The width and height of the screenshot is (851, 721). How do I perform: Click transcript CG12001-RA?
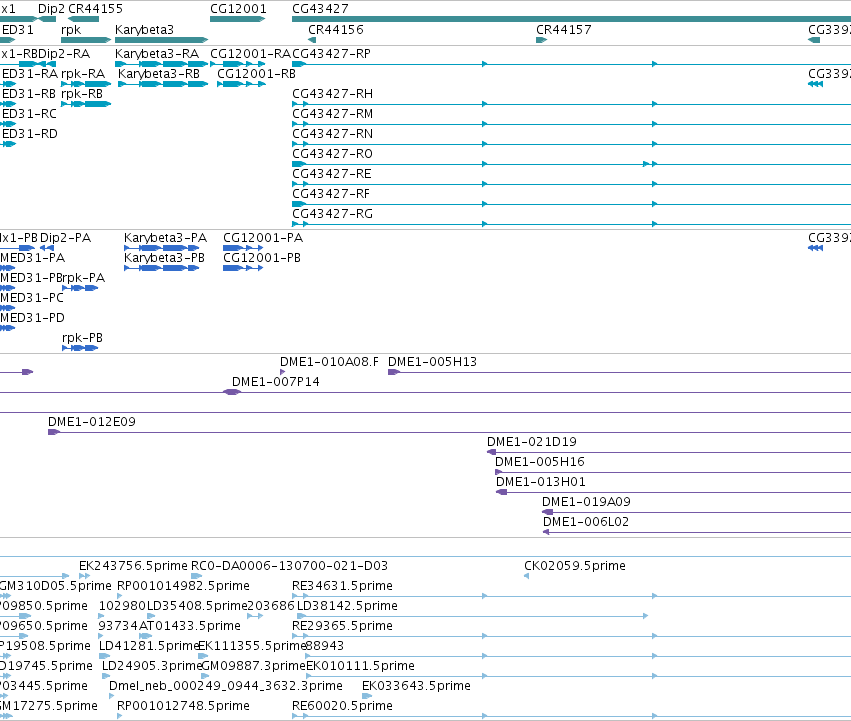point(237,64)
